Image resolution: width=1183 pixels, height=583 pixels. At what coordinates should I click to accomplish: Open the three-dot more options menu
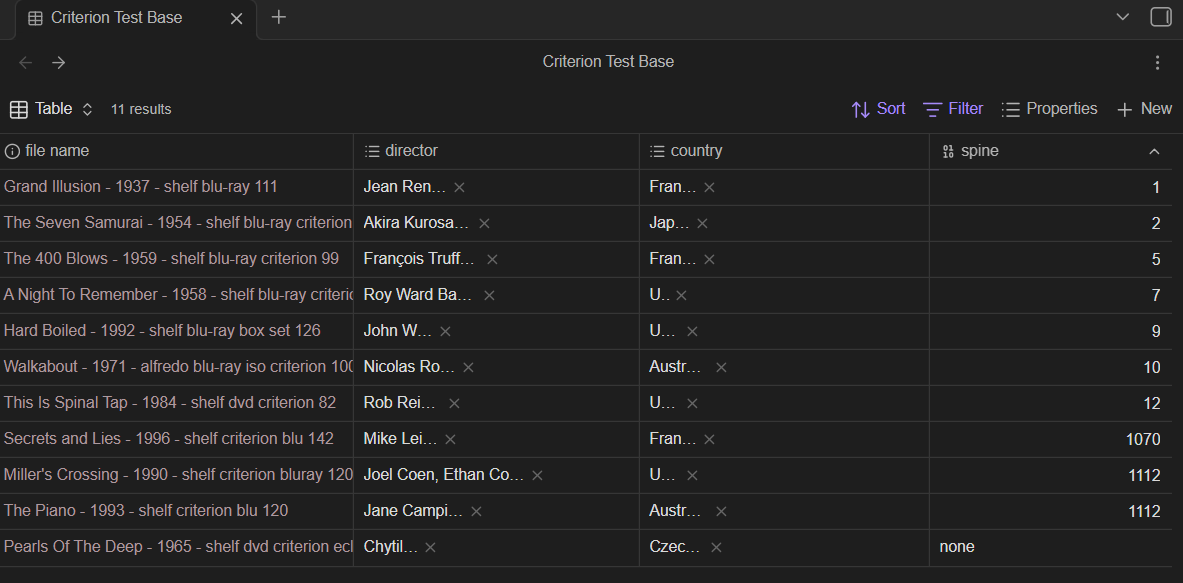click(1157, 62)
